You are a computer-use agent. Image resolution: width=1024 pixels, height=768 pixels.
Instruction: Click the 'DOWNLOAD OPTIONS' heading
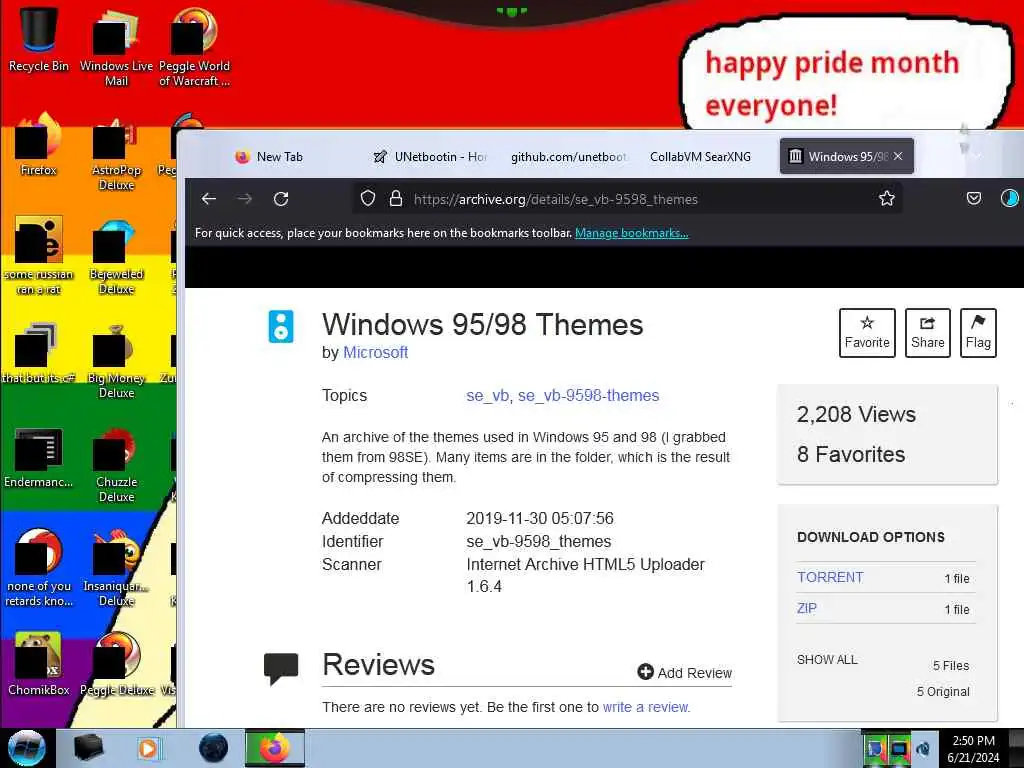point(871,537)
